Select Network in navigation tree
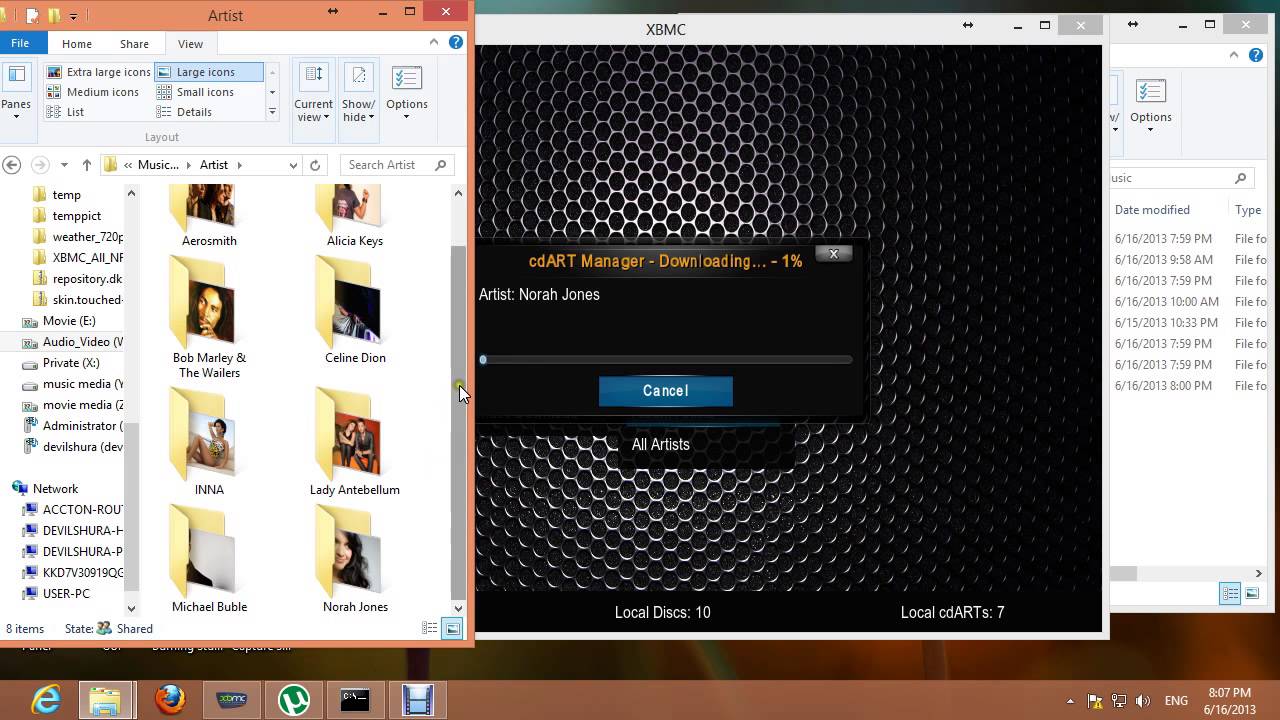 55,489
